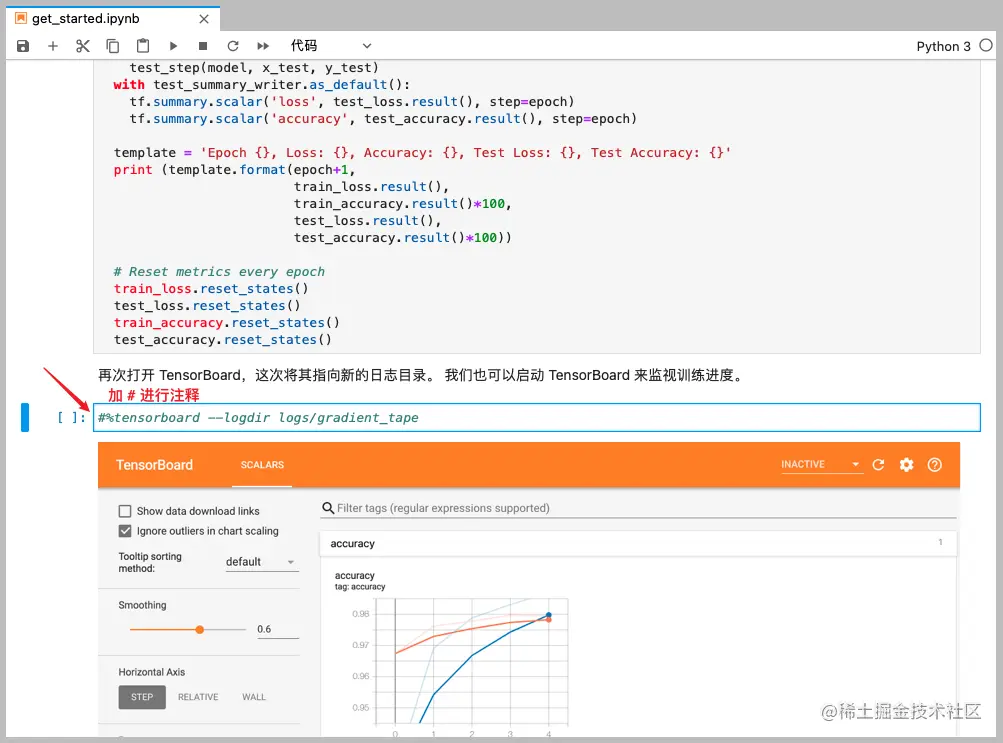The image size is (1003, 743).
Task: Save the notebook with the floppy disk icon
Action: pyautogui.click(x=23, y=46)
